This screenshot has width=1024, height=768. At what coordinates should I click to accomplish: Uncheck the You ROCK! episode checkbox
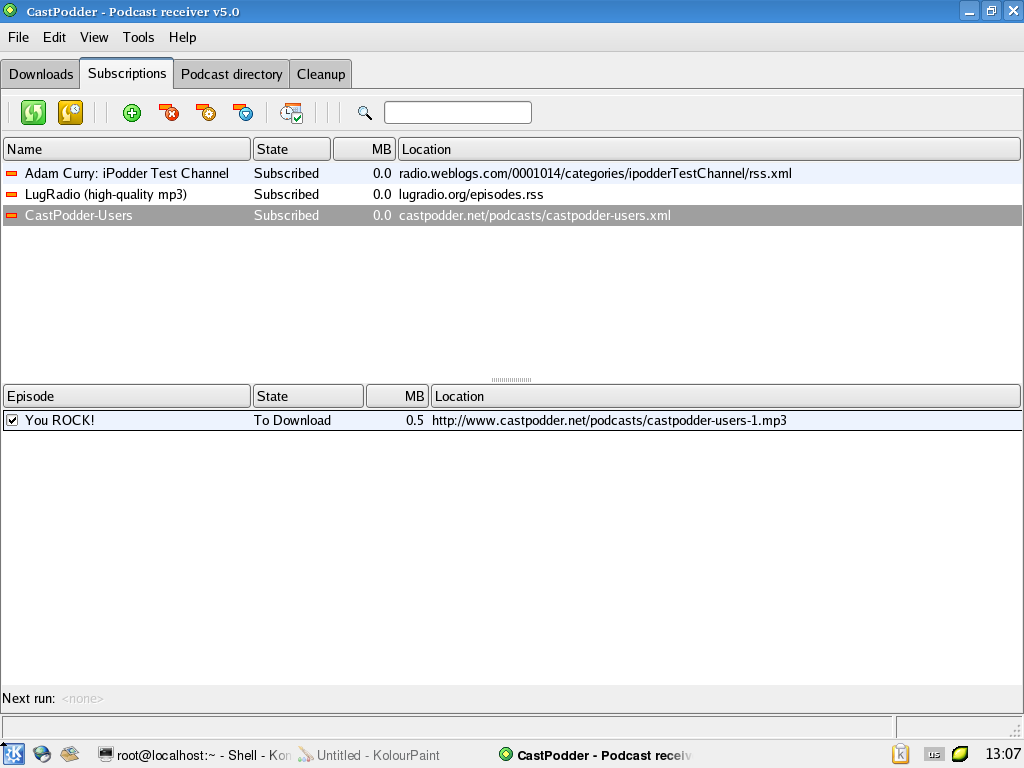coord(12,421)
